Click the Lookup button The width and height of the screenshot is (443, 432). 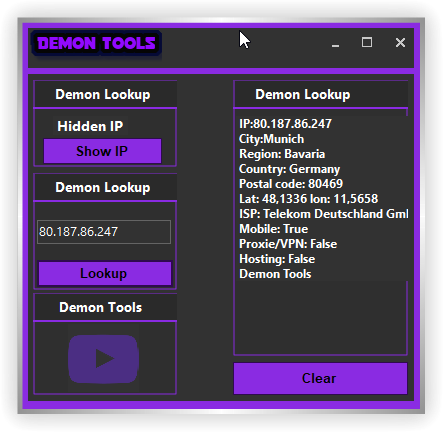click(105, 273)
